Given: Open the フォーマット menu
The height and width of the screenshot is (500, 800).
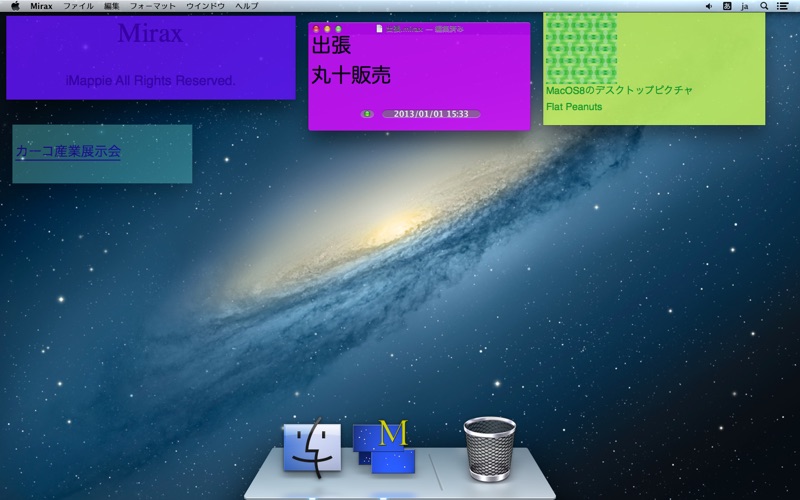Looking at the screenshot, I should point(153,6).
